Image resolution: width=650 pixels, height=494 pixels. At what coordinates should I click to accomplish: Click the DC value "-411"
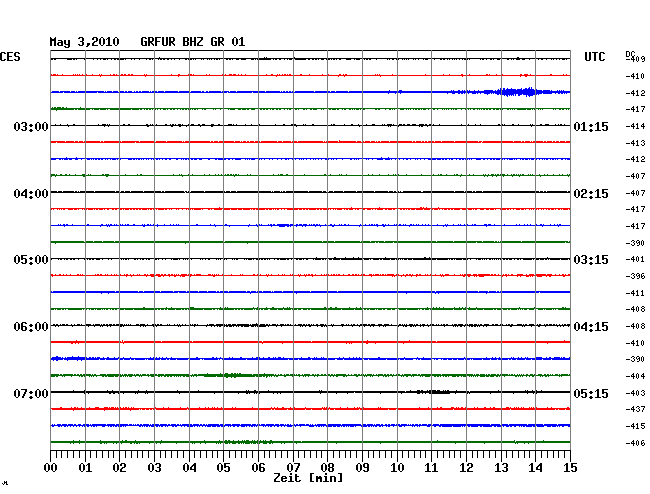(x=635, y=293)
